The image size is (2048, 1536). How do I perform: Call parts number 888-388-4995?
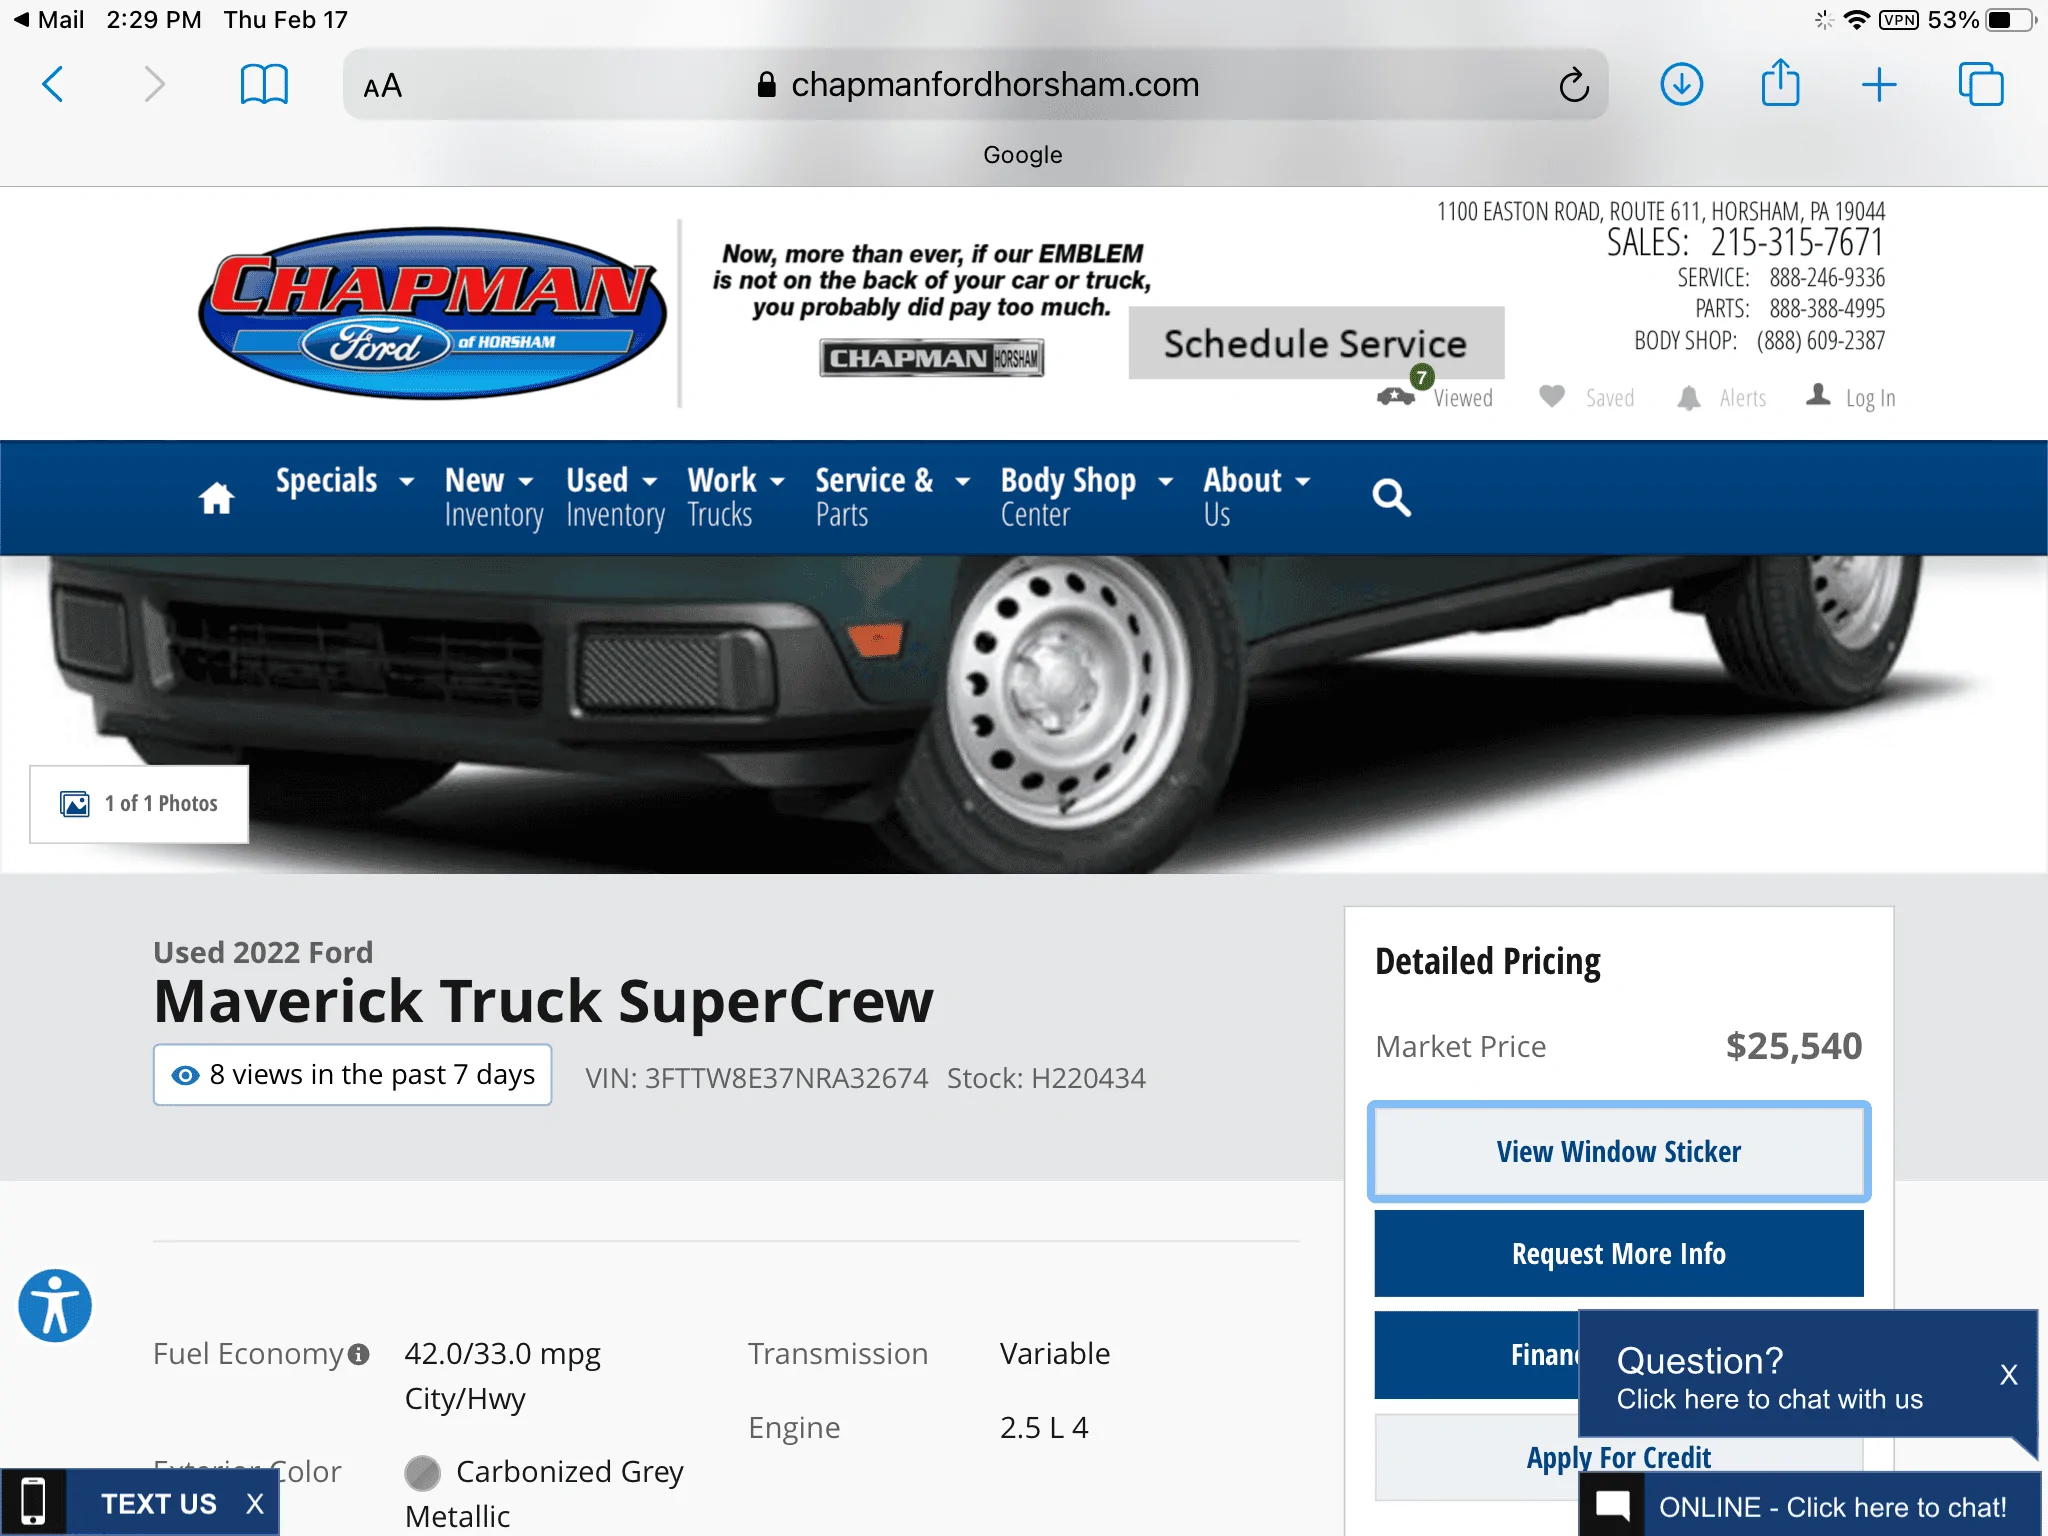point(1826,308)
